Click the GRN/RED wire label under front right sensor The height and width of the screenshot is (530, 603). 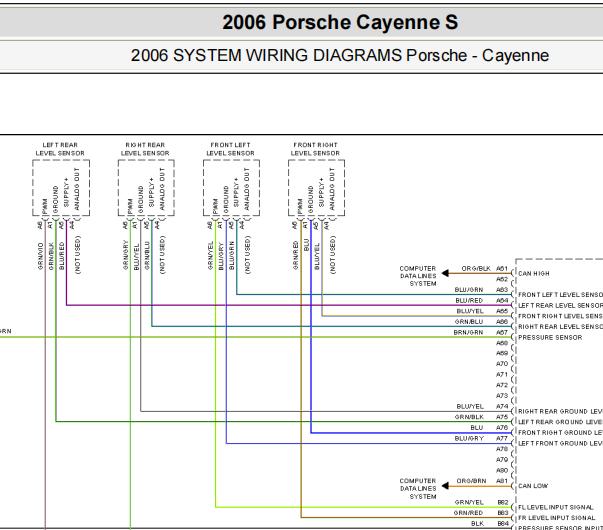point(295,255)
